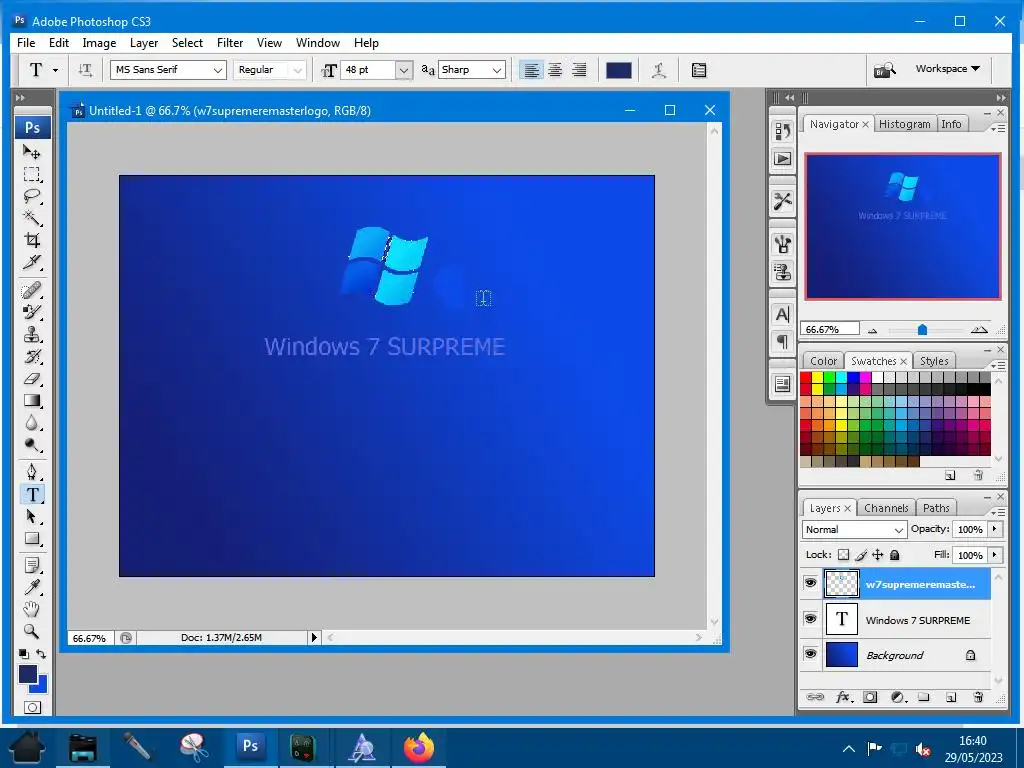The image size is (1024, 768).
Task: Switch to the Channels tab
Action: (x=886, y=508)
